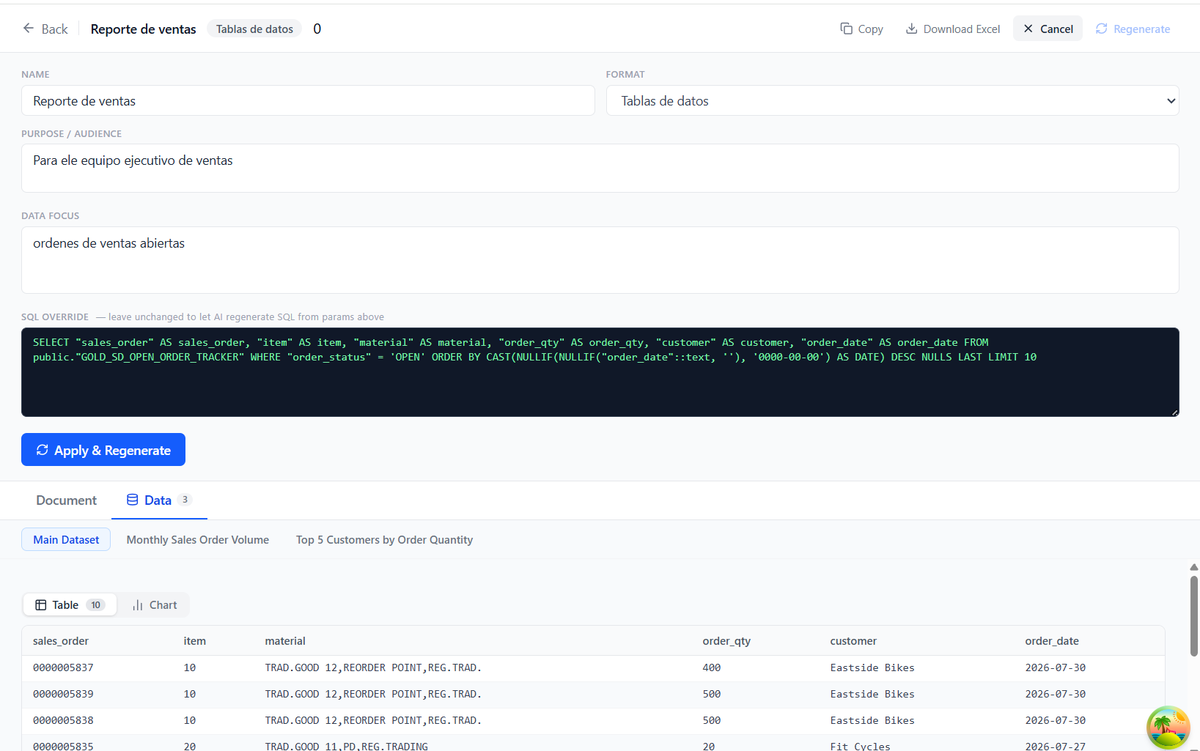Open Monthly Sales Order Volume dataset

pos(198,540)
